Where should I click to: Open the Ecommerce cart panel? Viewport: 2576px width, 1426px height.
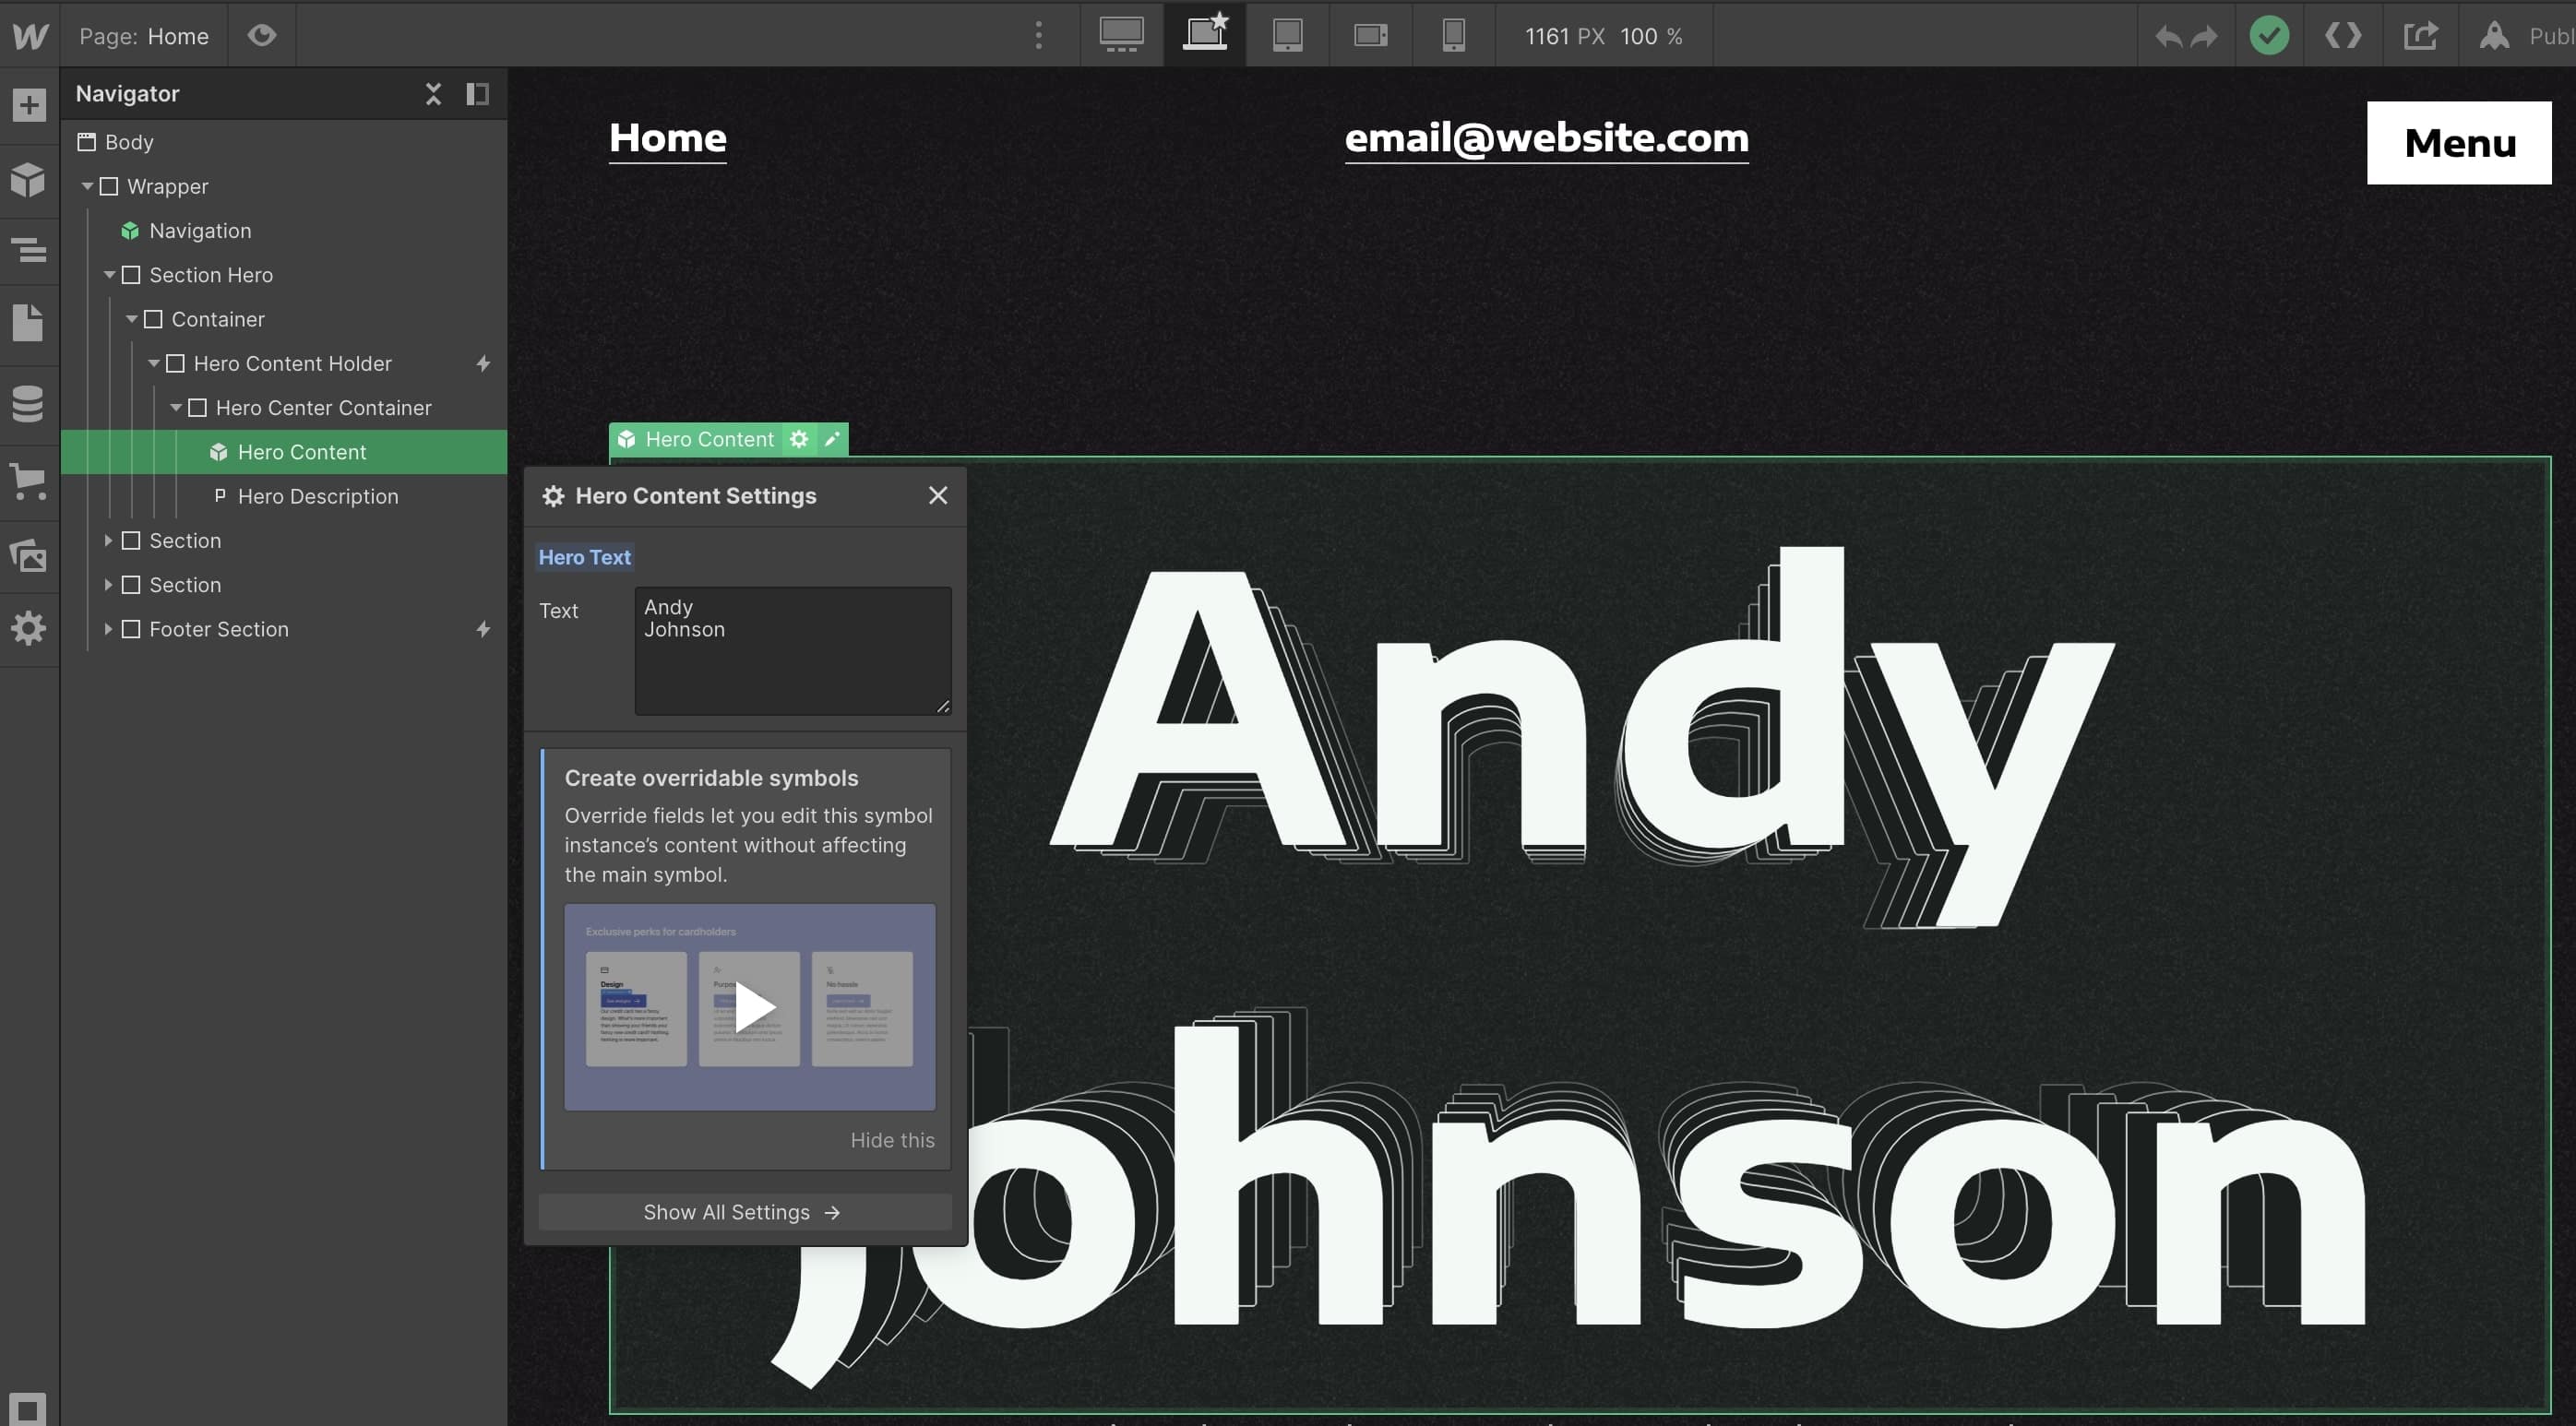29,481
